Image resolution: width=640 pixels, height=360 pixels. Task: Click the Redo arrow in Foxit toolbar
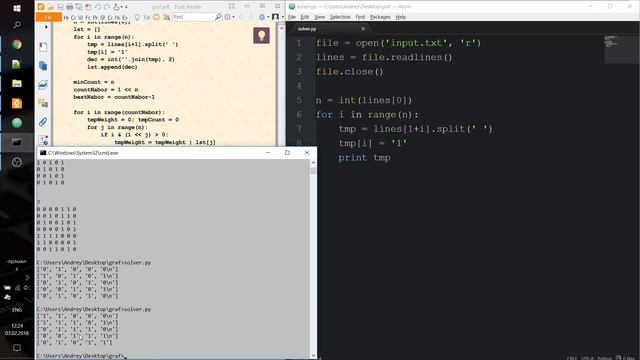click(x=107, y=7)
